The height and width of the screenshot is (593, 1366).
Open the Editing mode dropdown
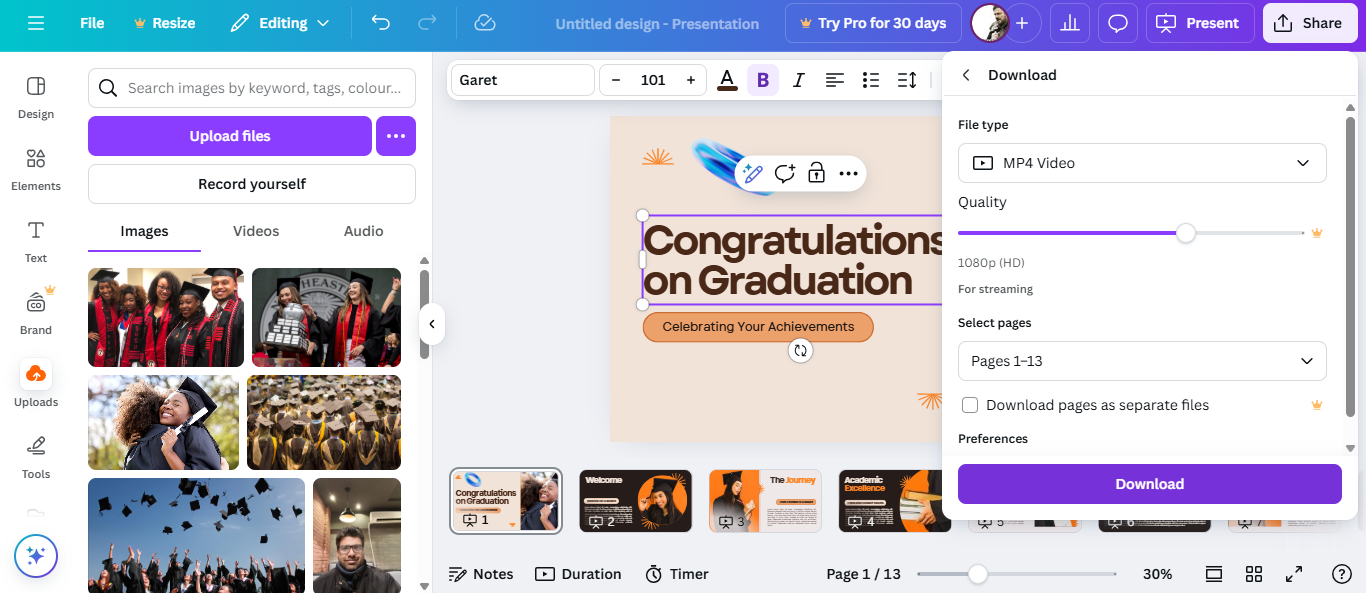click(279, 23)
